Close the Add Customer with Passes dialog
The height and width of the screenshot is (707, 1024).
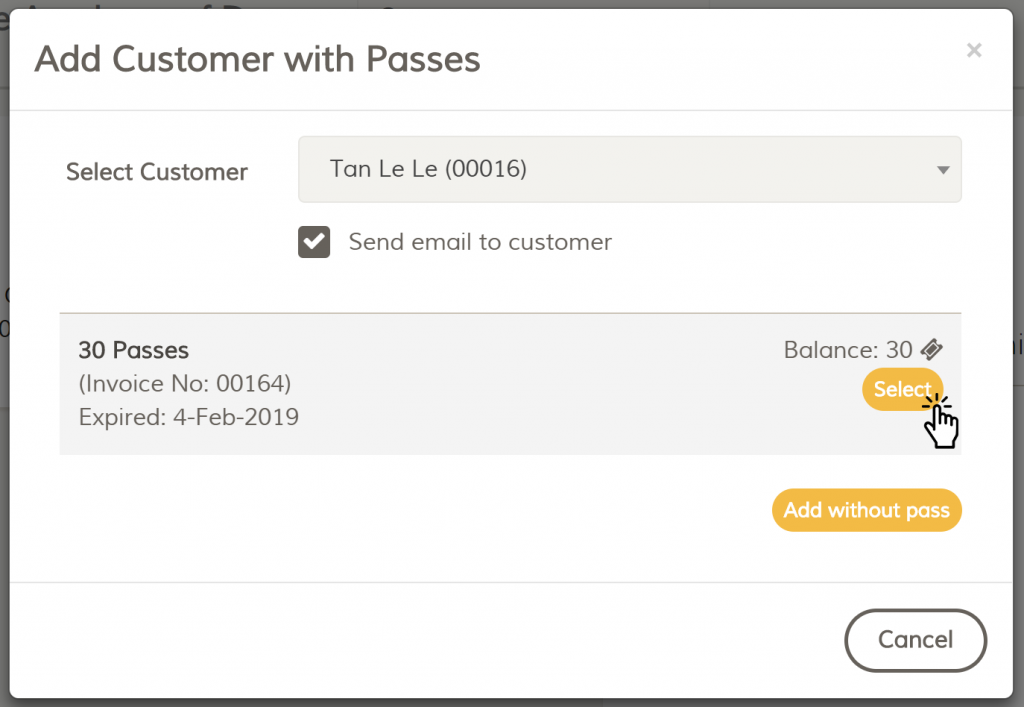coord(974,50)
